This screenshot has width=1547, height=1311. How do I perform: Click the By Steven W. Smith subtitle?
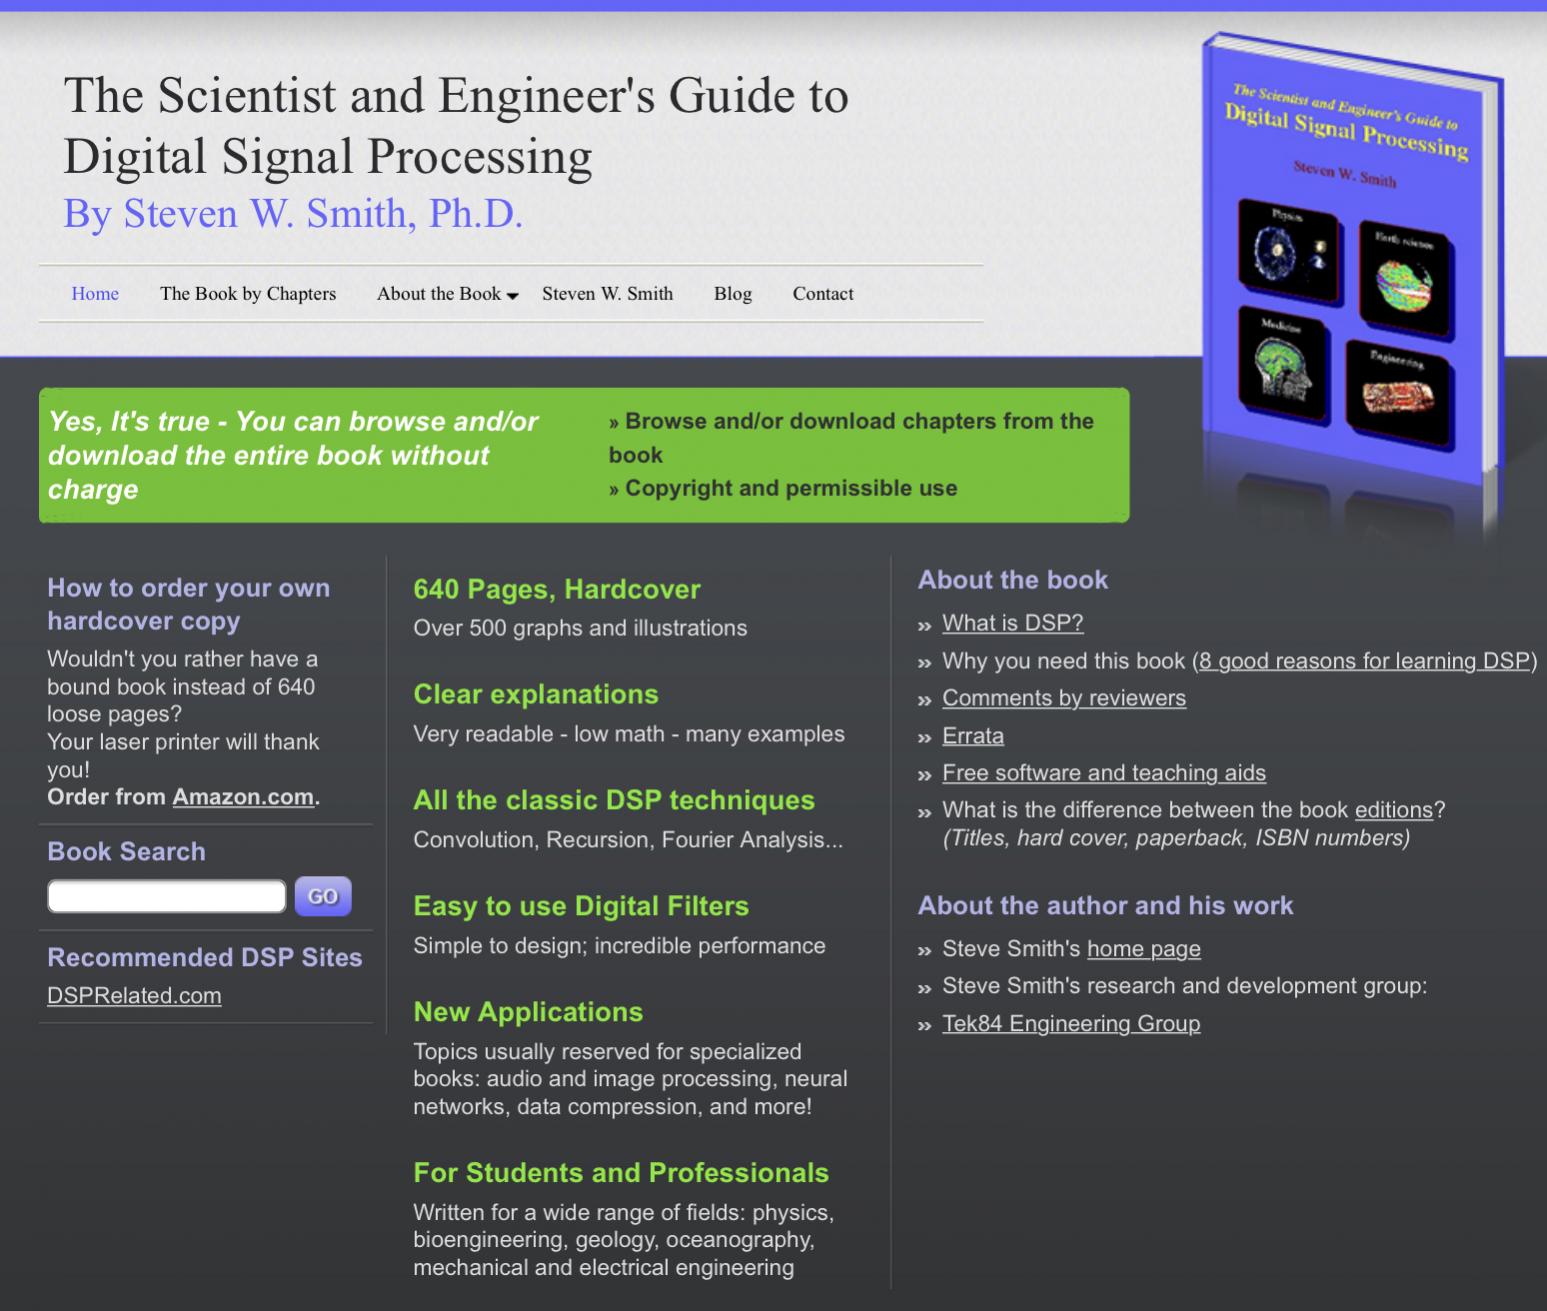coord(293,213)
